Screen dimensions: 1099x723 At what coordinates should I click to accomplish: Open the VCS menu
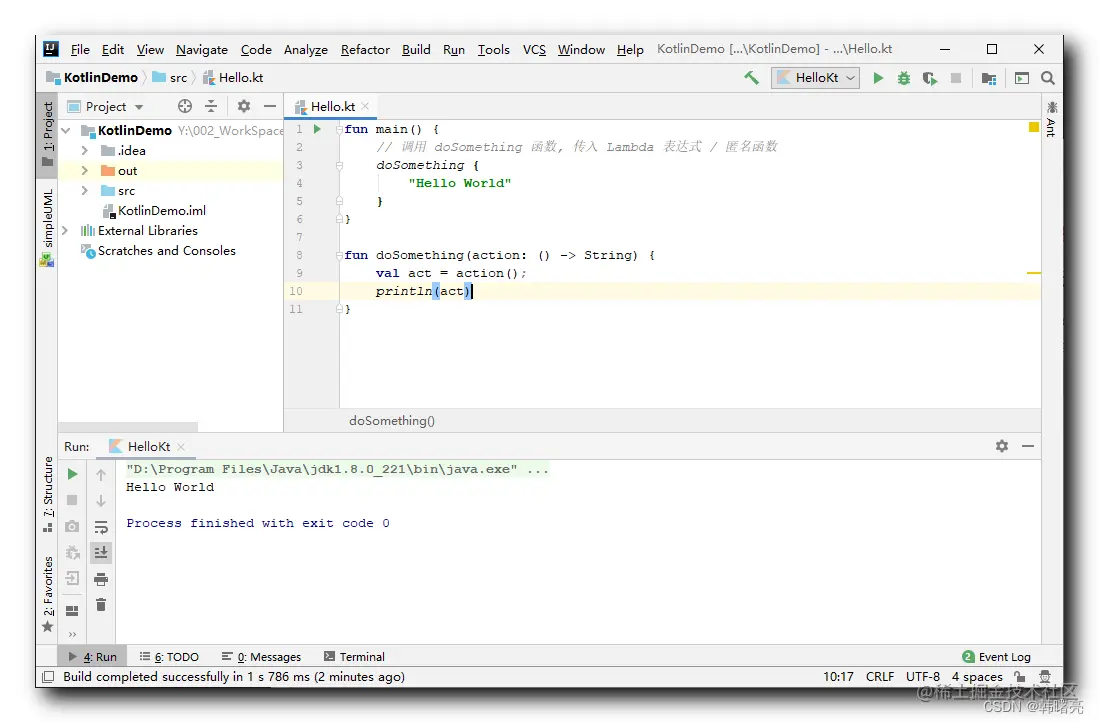(x=534, y=50)
